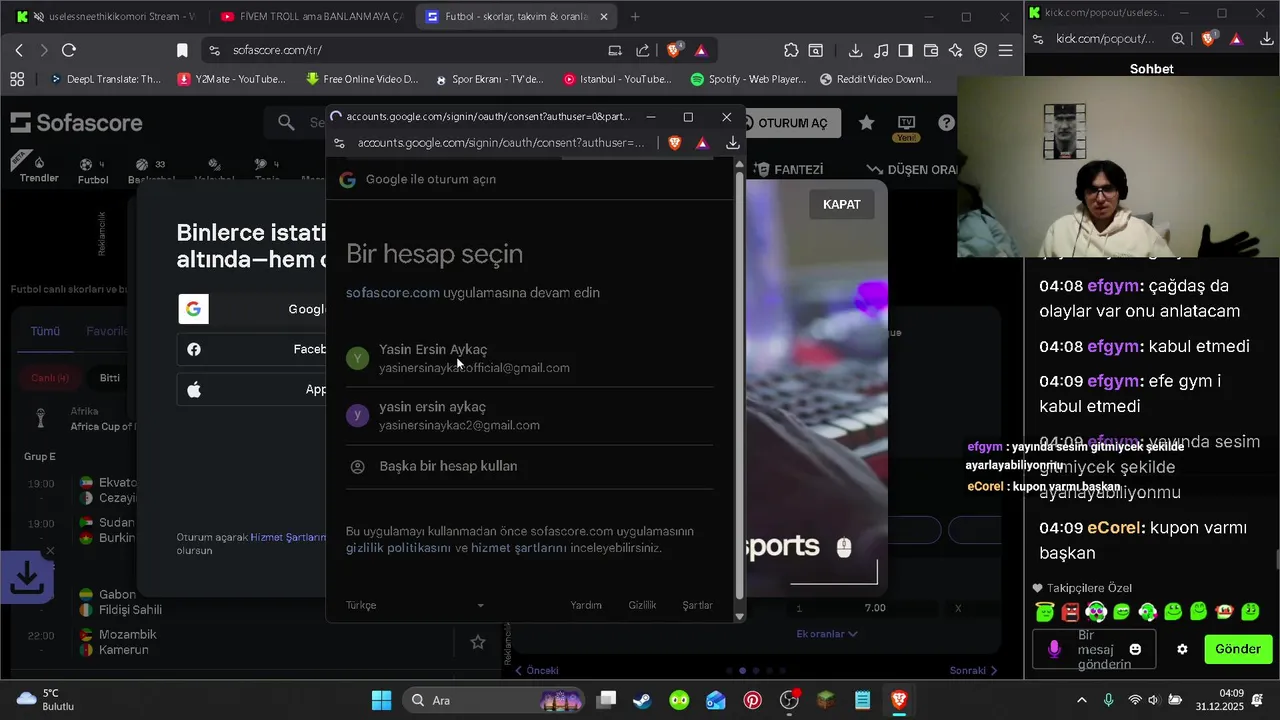
Task: Open the gizlilik politikasını link
Action: pyautogui.click(x=398, y=548)
